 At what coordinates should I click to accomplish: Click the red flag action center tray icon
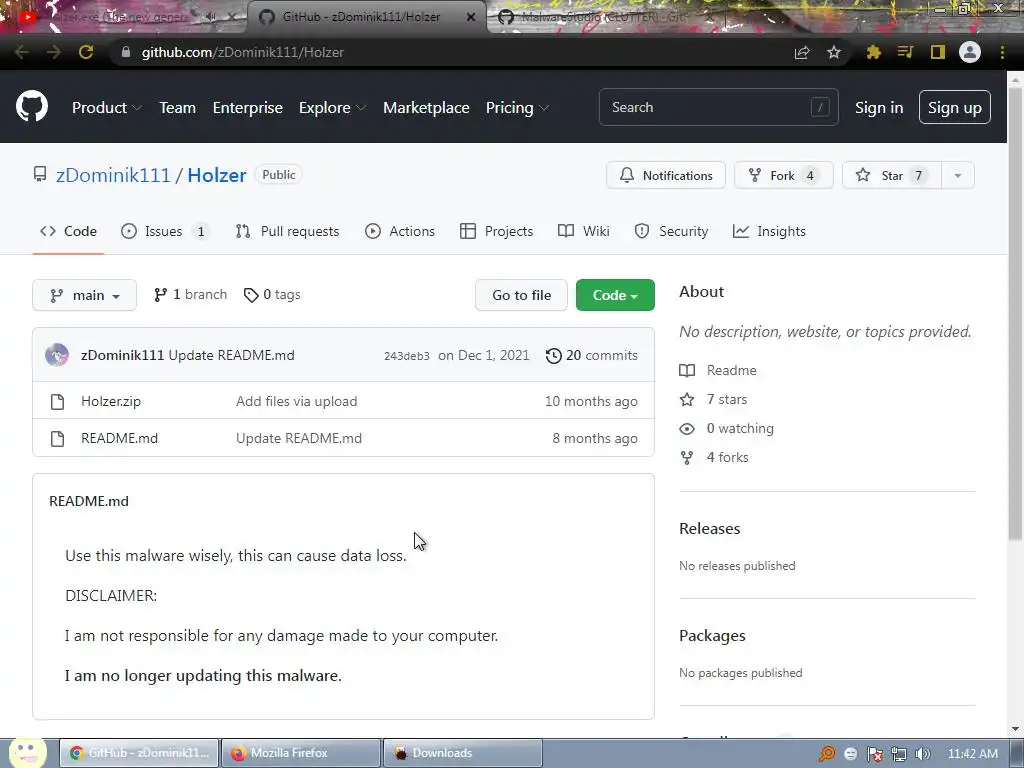pos(875,754)
